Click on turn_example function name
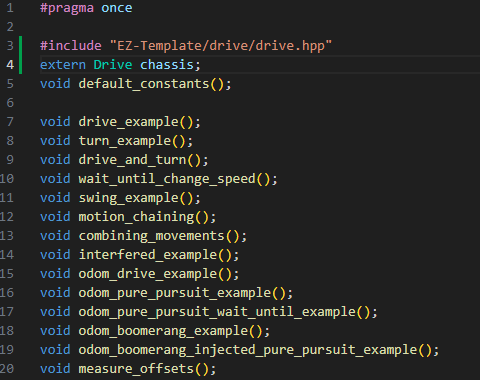 click(x=125, y=141)
